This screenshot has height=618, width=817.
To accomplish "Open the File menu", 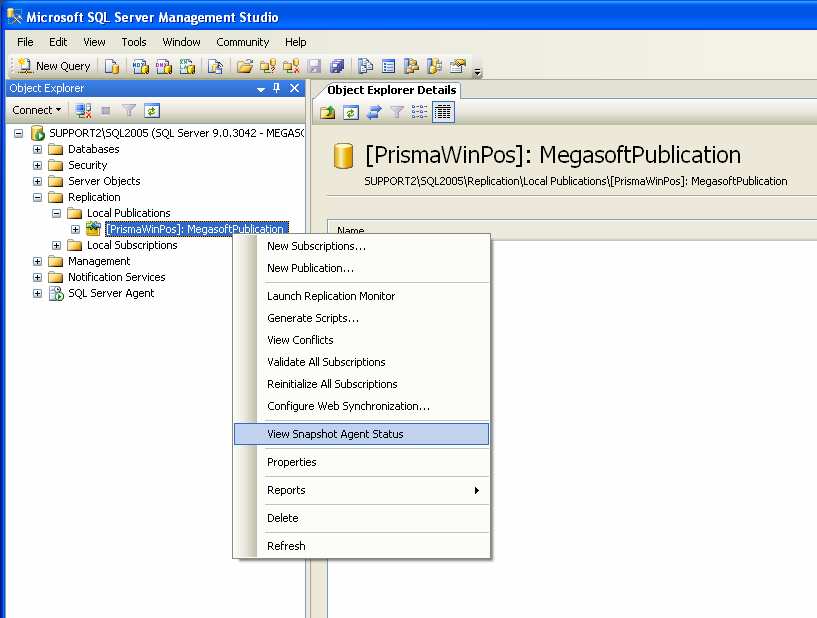I will pos(25,42).
